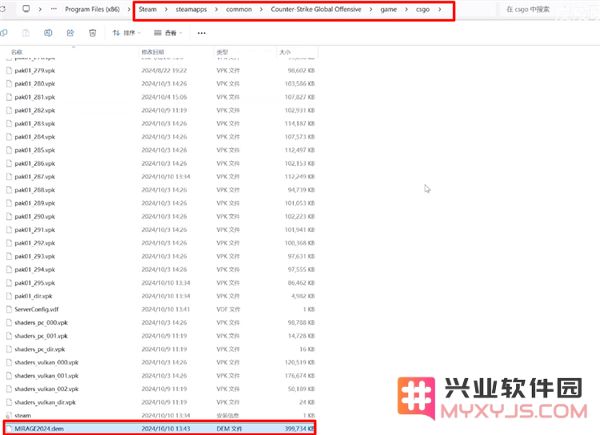Viewport: 600px width, 435px height.
Task: Click the refresh icon beside the address bar
Action: 2,8
